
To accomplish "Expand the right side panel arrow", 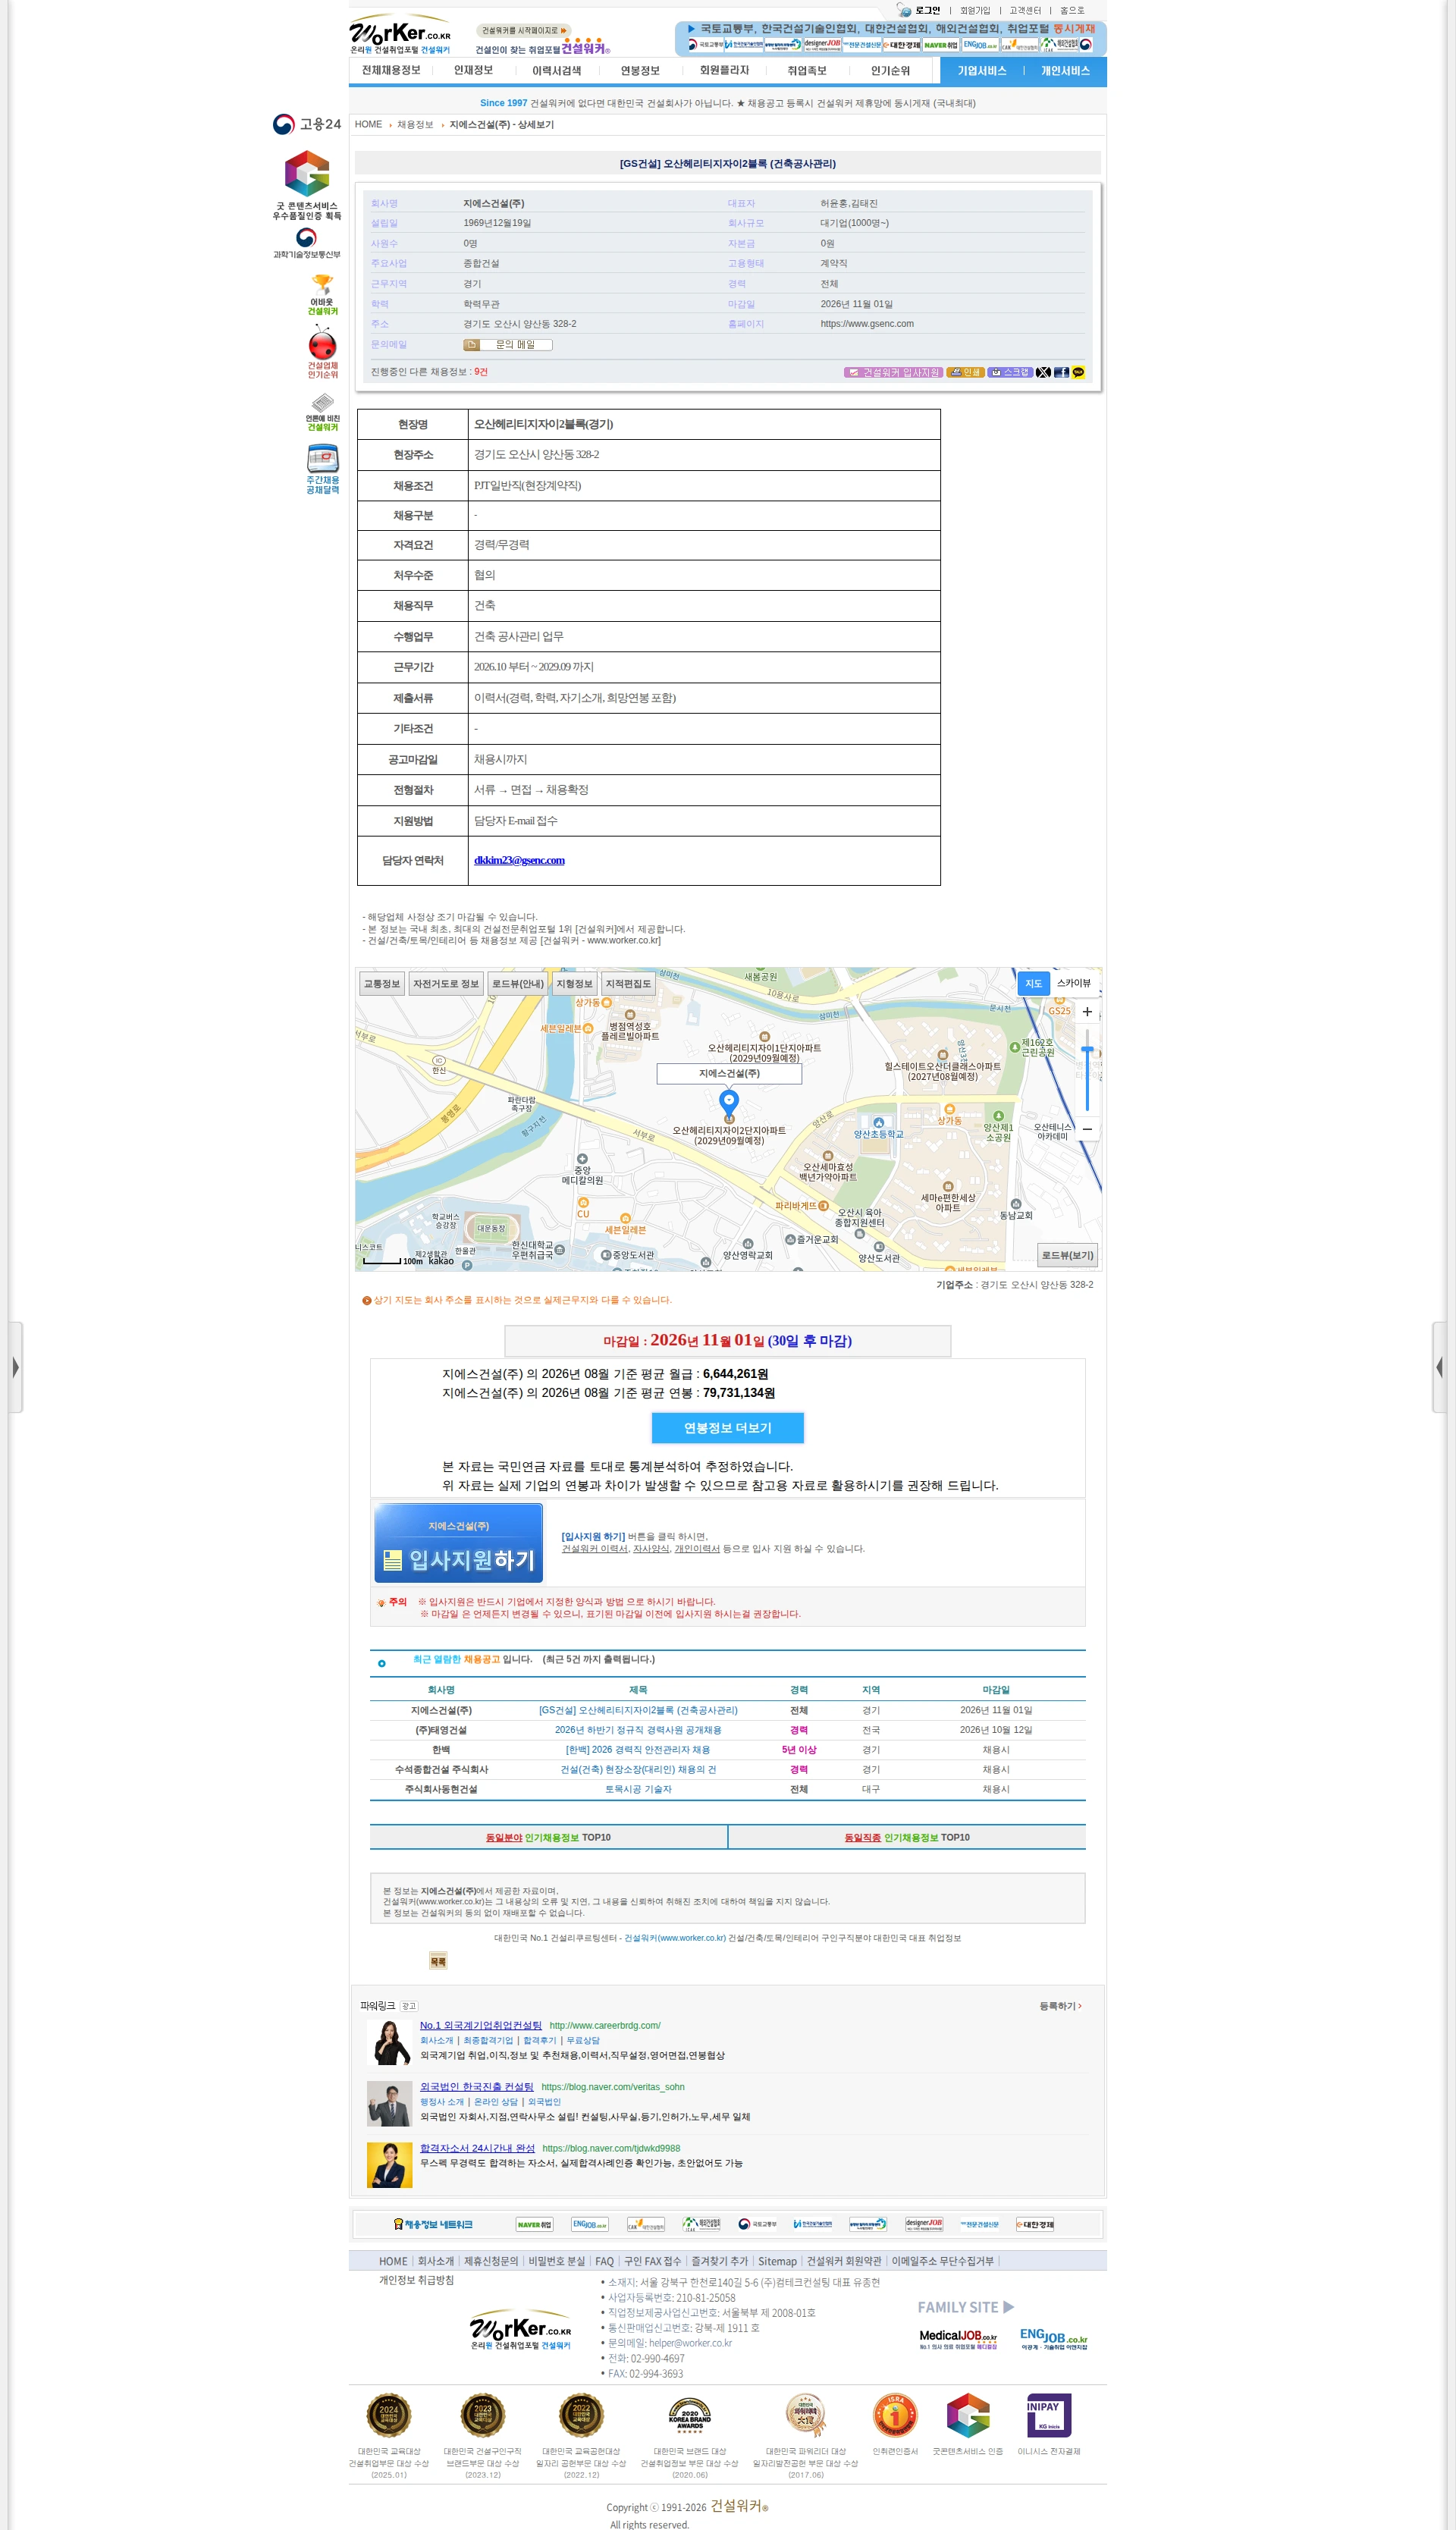I will pyautogui.click(x=1439, y=1367).
